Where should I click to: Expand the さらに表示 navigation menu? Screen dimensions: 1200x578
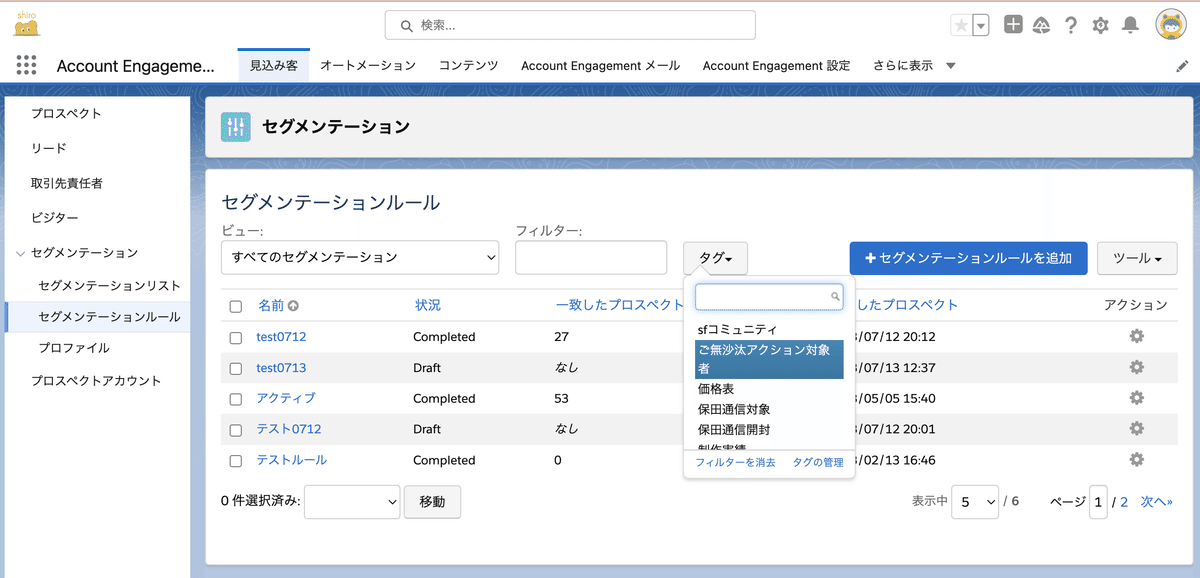[x=914, y=65]
